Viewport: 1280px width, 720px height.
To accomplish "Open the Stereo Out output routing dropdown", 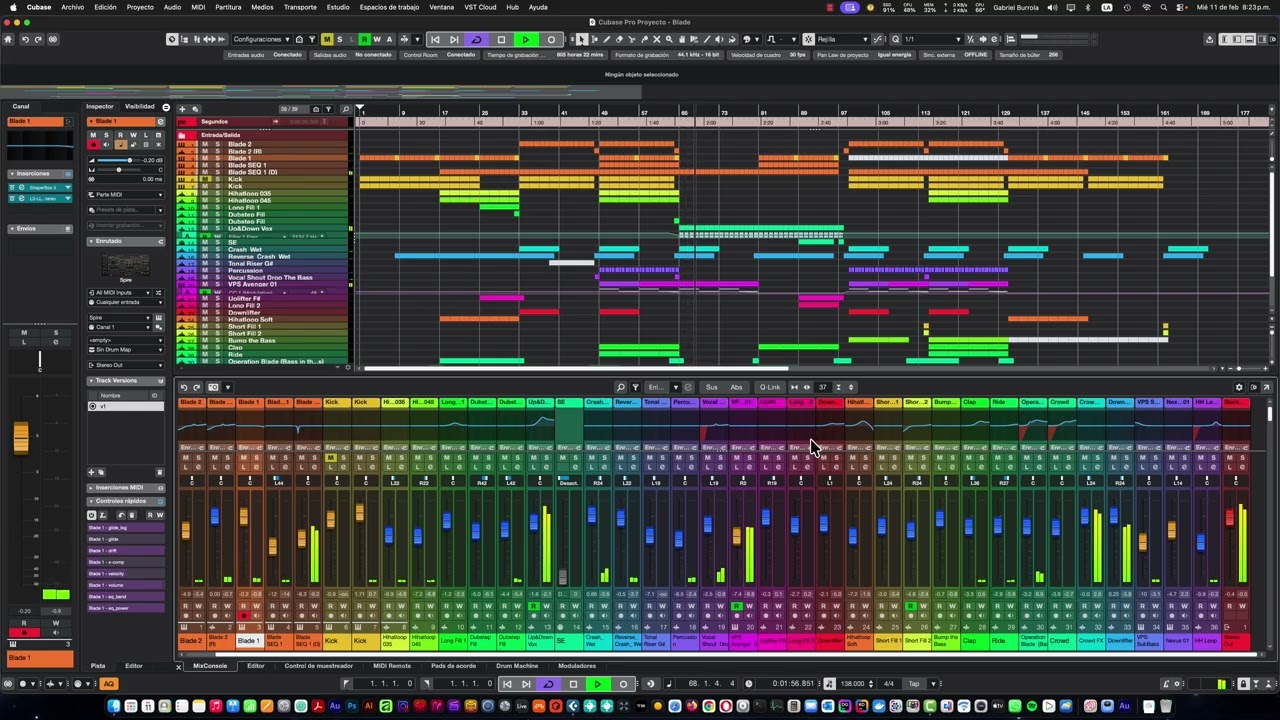I will [x=126, y=365].
